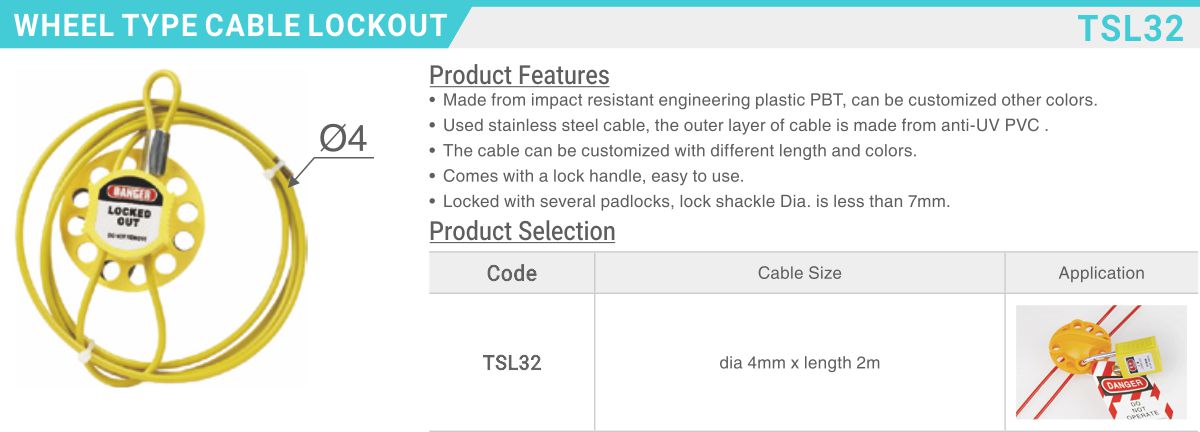Image resolution: width=1200 pixels, height=432 pixels.
Task: Select the Code column header
Action: click(512, 273)
